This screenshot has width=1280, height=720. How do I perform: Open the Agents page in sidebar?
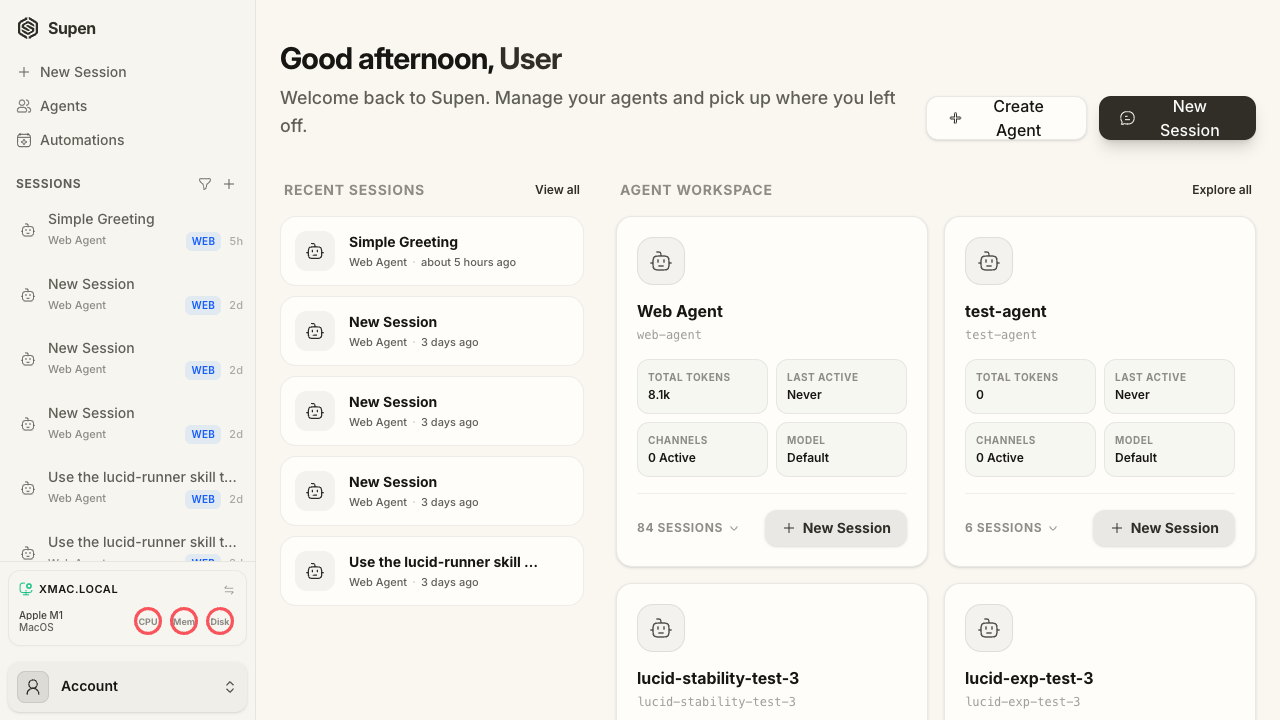tap(127, 106)
